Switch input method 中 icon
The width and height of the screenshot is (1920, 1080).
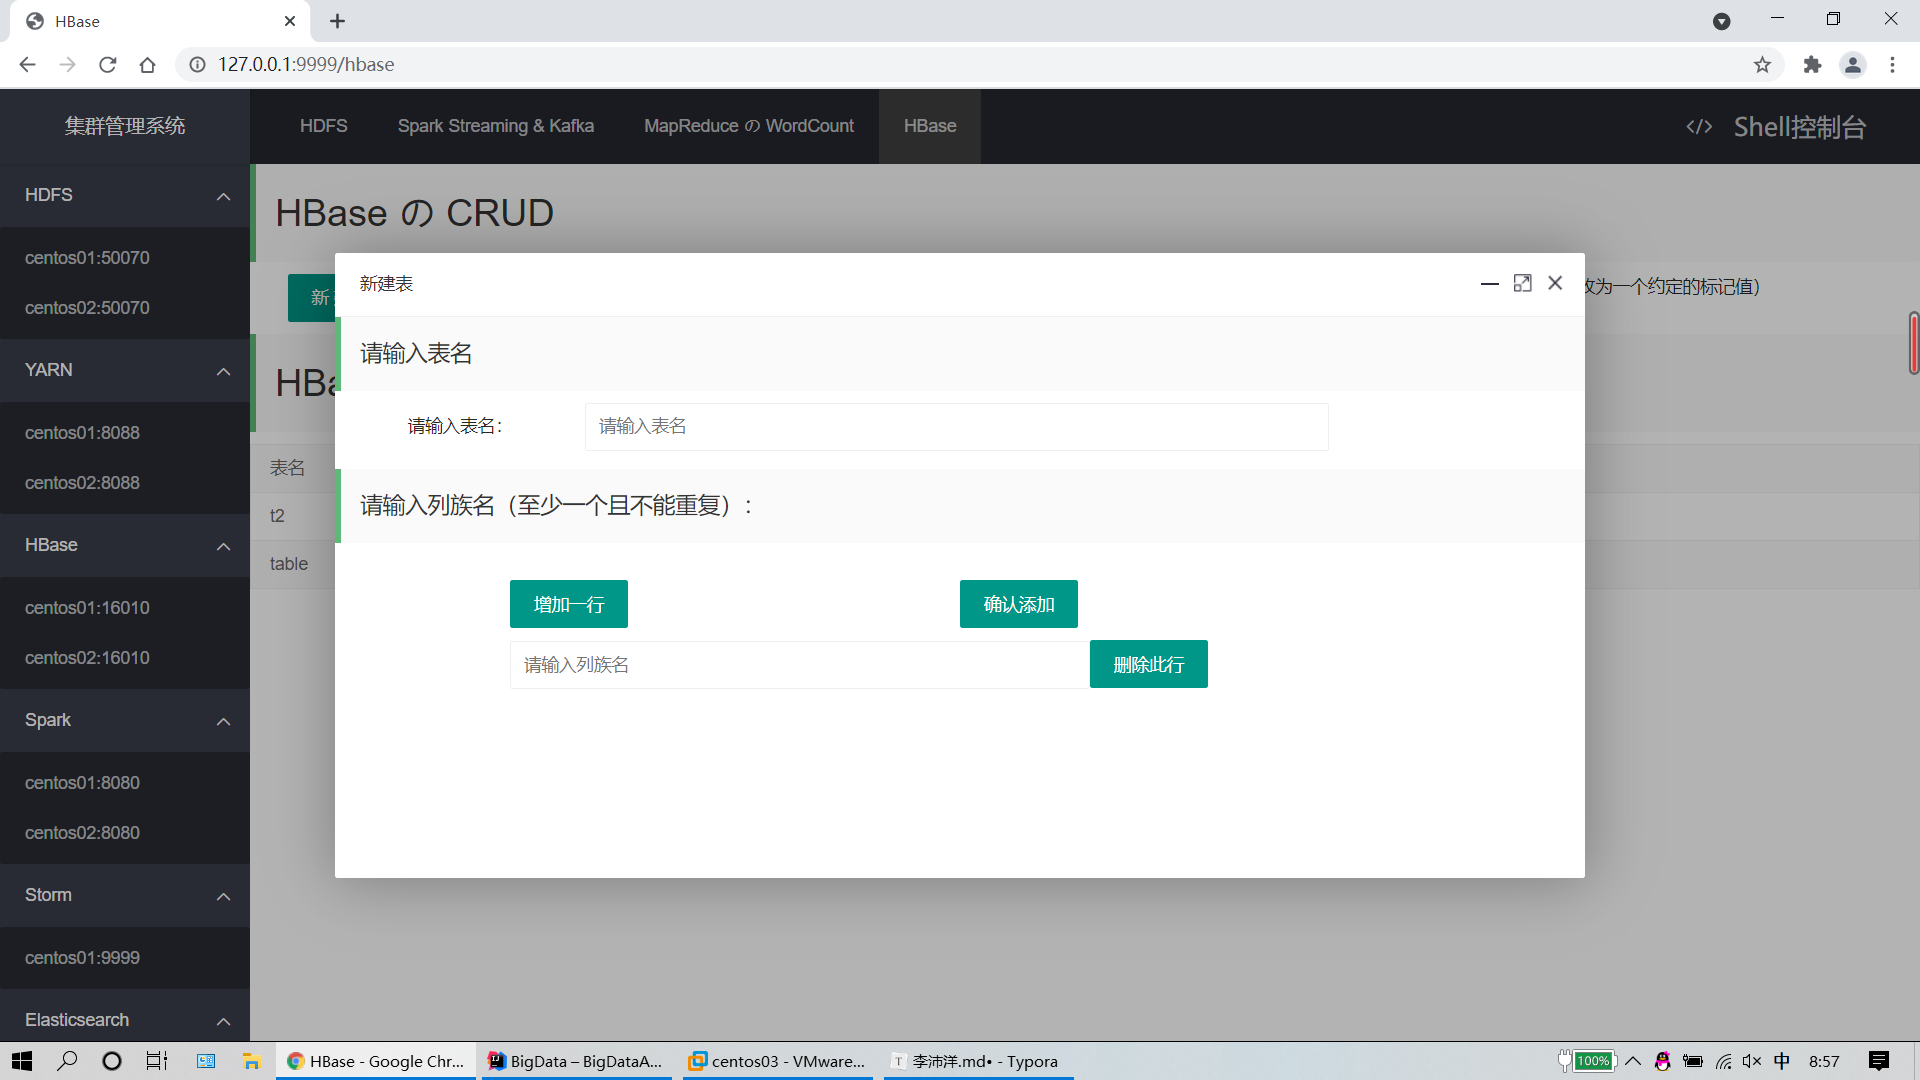tap(1782, 1061)
